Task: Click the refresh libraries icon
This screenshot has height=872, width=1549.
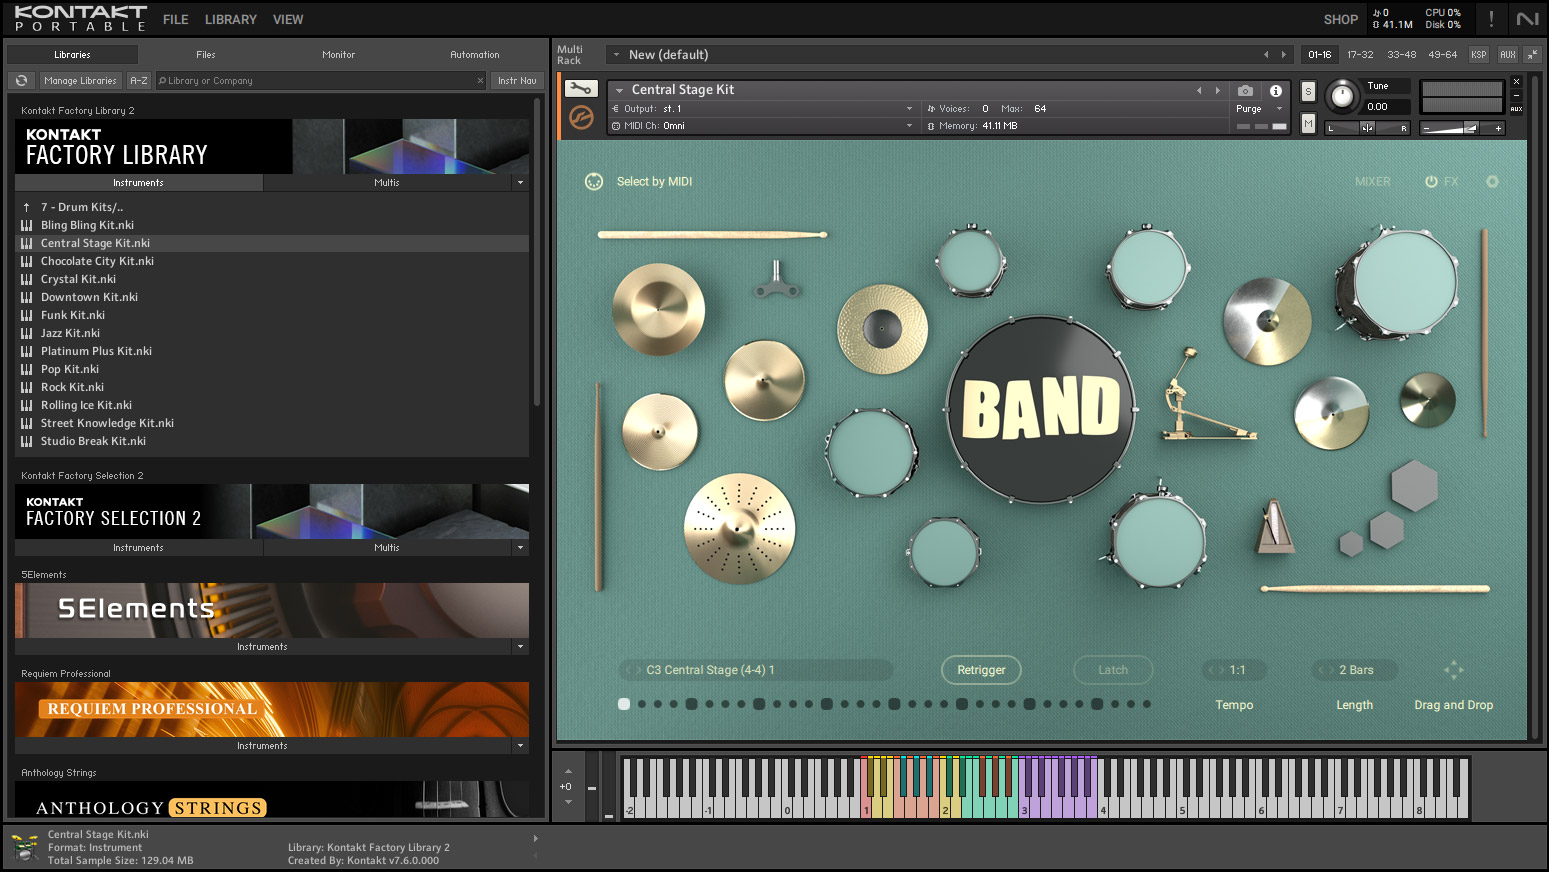Action: [21, 80]
